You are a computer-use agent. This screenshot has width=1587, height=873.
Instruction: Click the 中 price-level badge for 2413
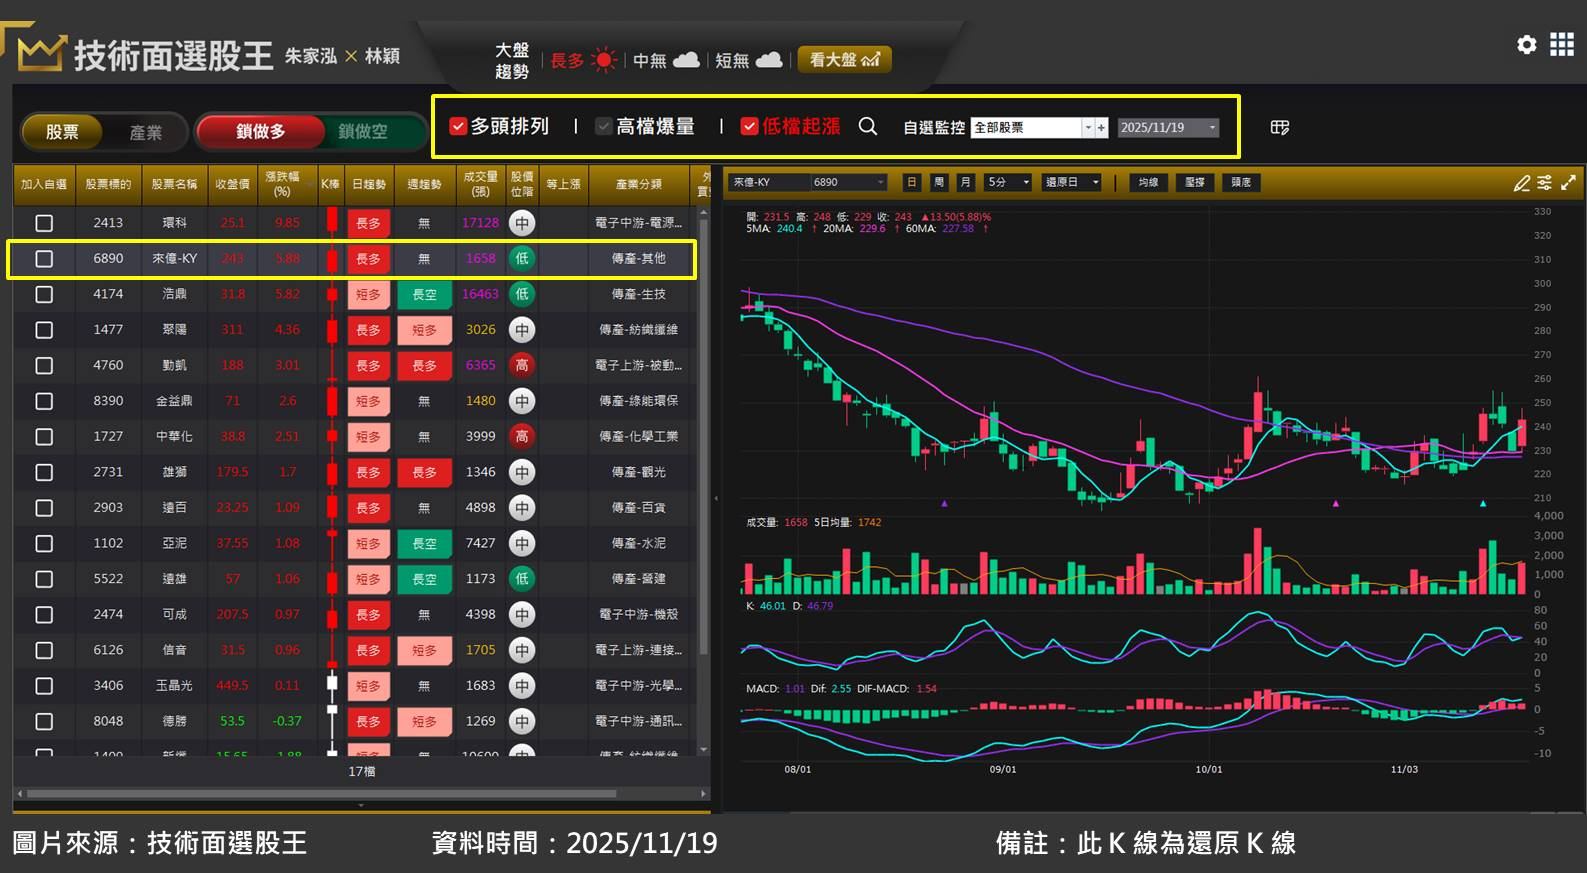coord(521,223)
